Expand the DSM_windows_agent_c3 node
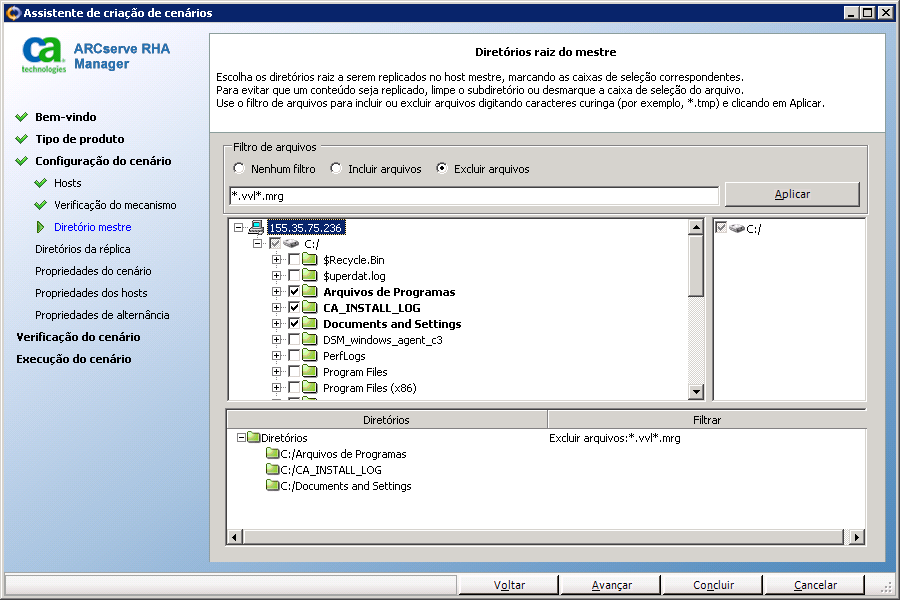This screenshot has width=900, height=600. point(277,340)
